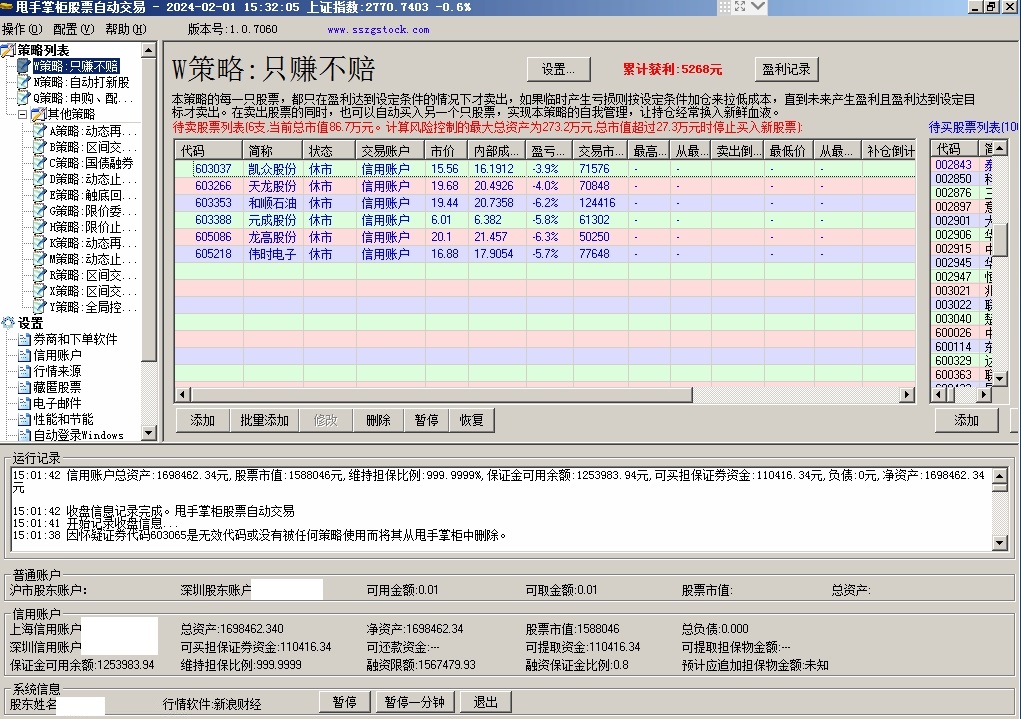Click the 设置 gear icon in sidebar
The height and width of the screenshot is (719, 1021).
(x=9, y=323)
